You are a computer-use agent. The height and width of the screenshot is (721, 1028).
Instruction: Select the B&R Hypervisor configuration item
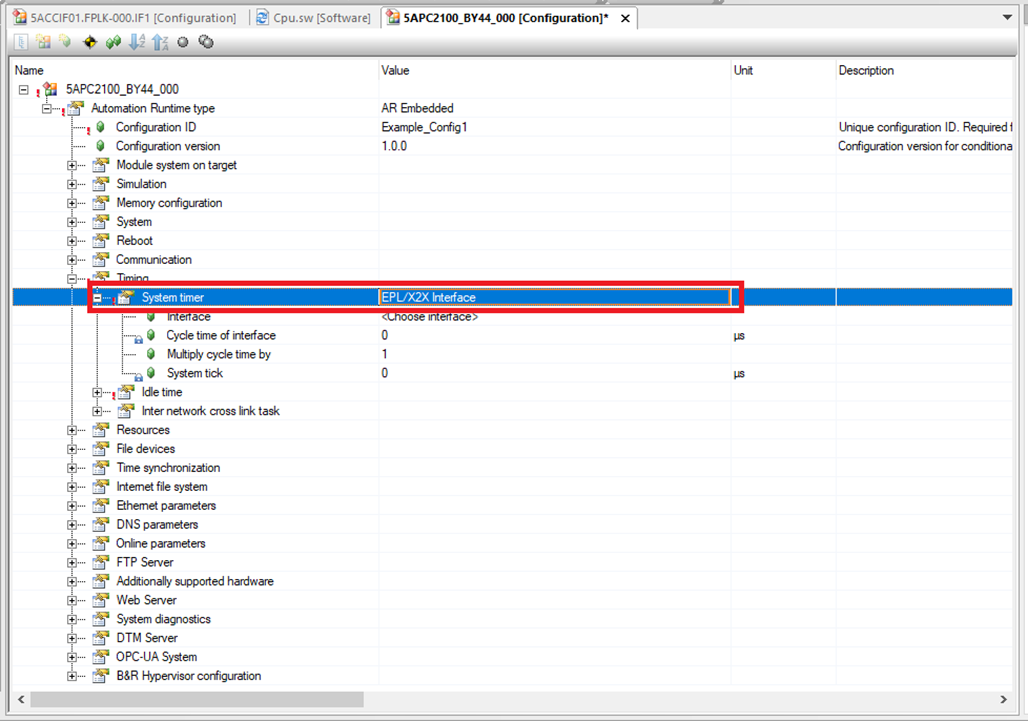(x=188, y=676)
